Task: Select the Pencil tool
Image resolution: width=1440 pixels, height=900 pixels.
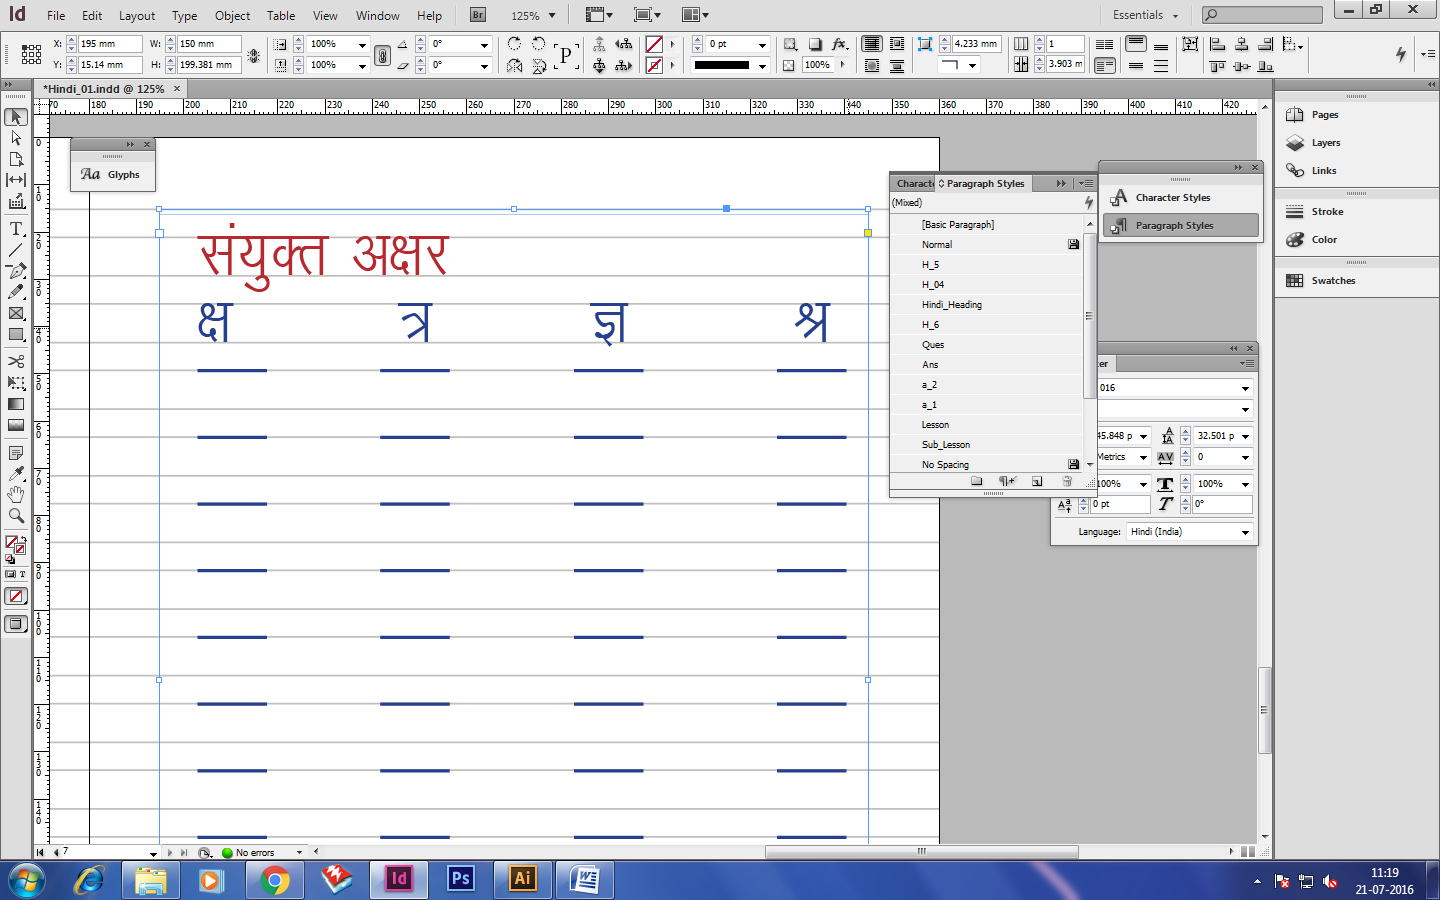Action: (16, 292)
